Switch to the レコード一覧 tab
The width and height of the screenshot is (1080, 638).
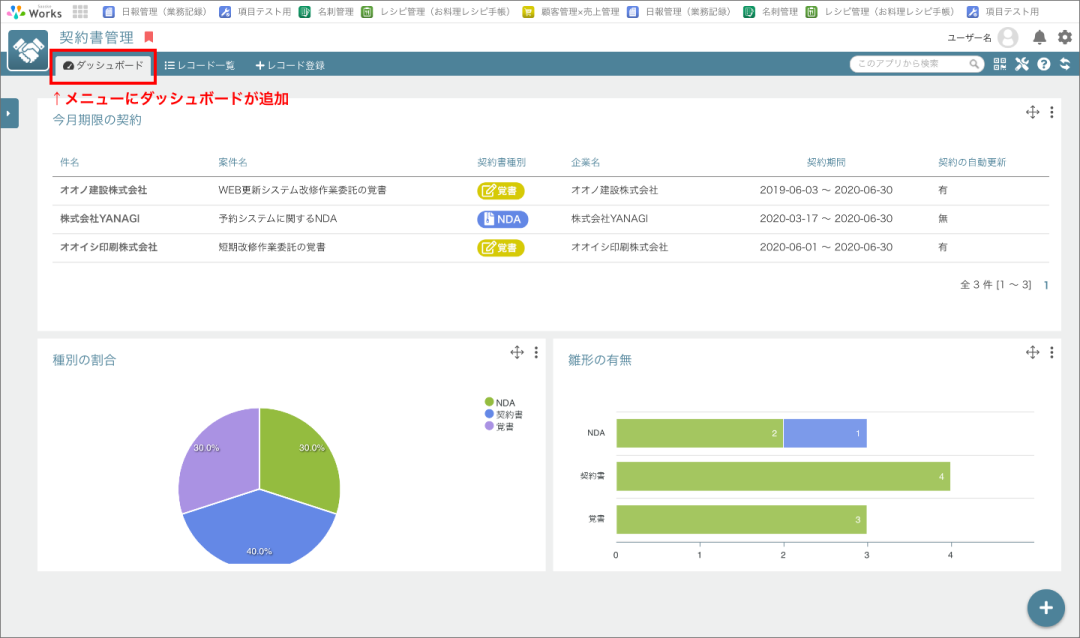pos(200,65)
